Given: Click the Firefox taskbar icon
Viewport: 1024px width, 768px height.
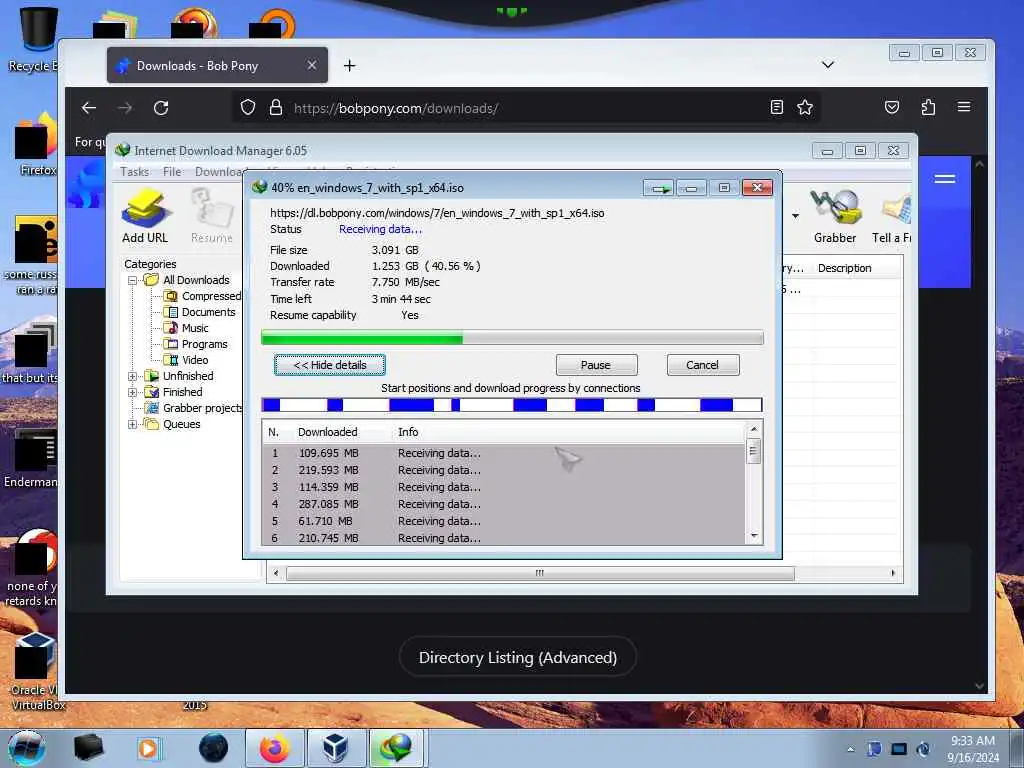Looking at the screenshot, I should 275,748.
